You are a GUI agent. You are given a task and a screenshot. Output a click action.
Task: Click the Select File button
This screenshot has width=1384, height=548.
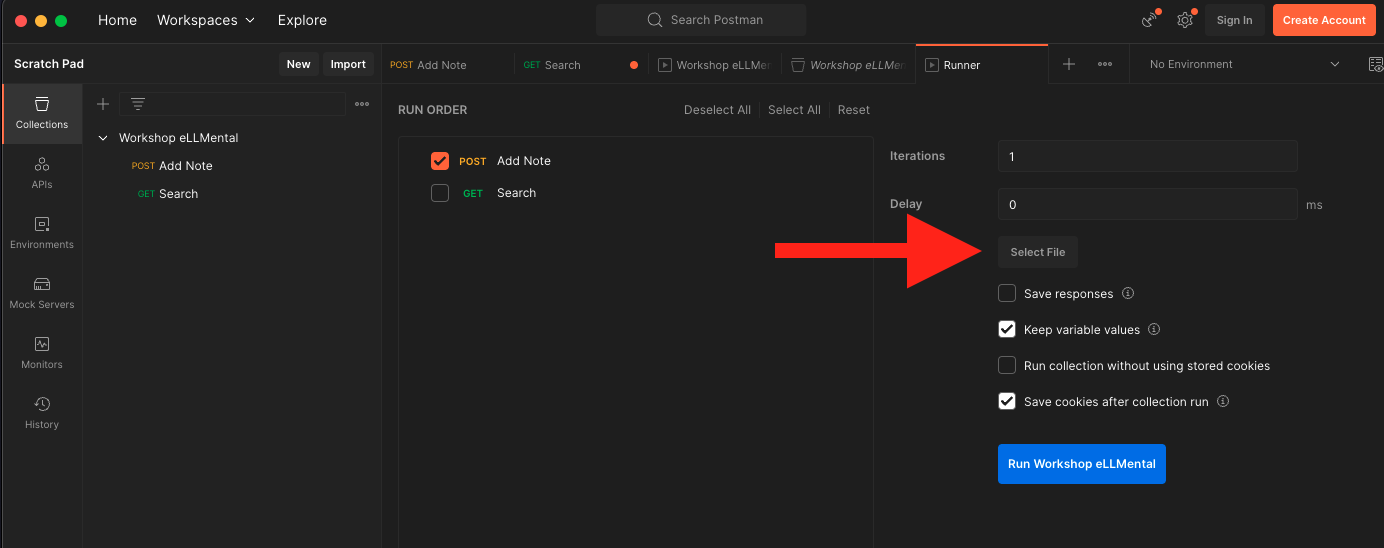coord(1038,252)
